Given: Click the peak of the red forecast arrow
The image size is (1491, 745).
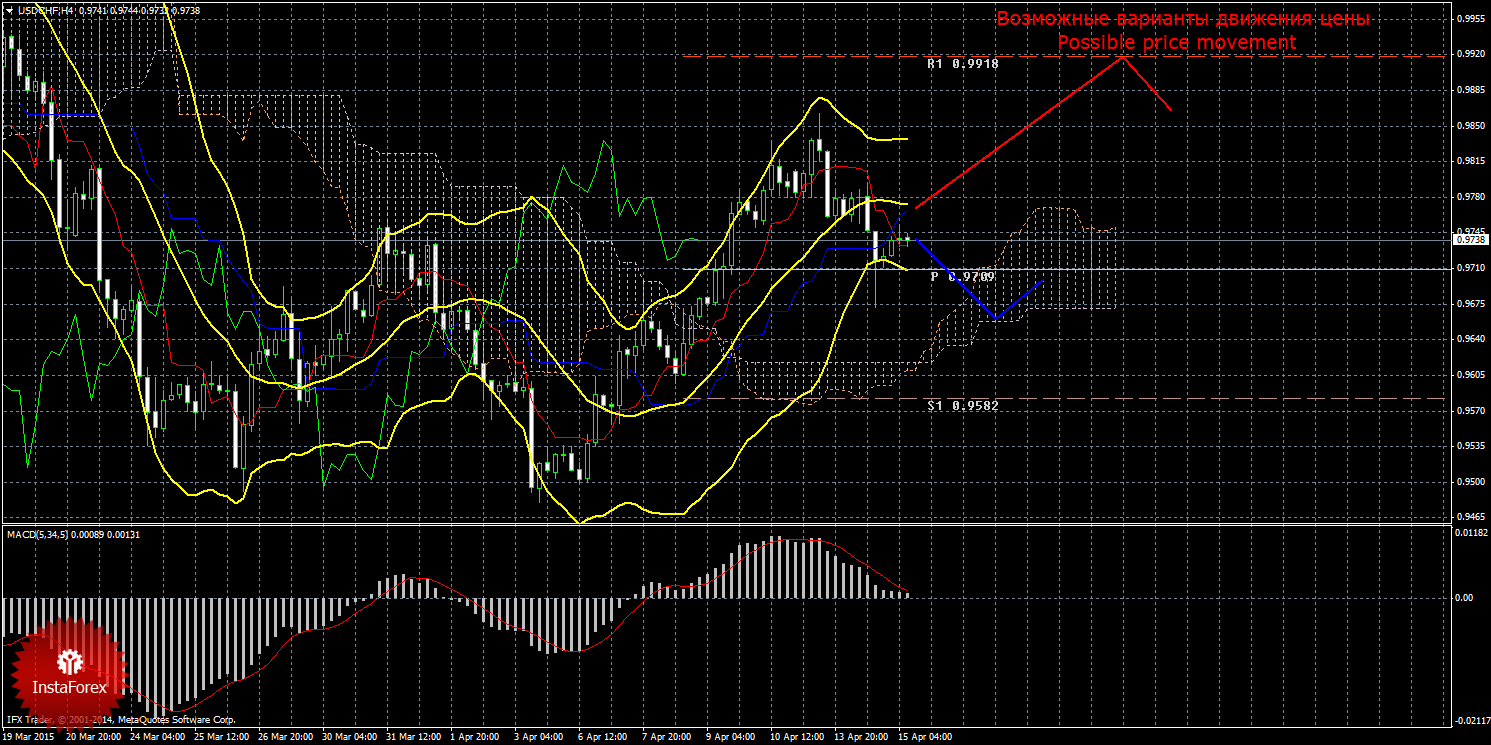Looking at the screenshot, I should point(1122,57).
